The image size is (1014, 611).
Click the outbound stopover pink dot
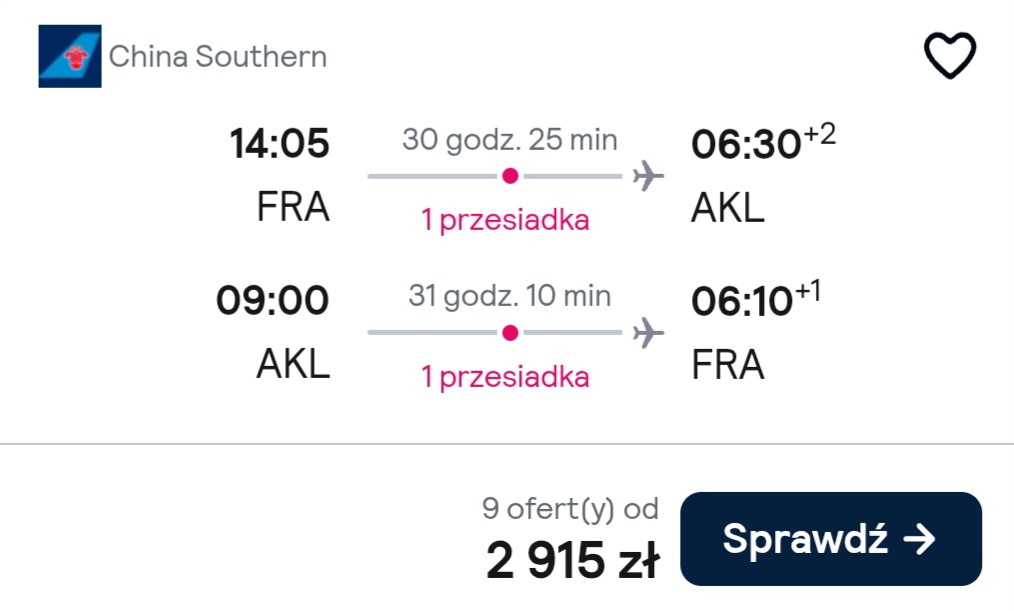510,176
